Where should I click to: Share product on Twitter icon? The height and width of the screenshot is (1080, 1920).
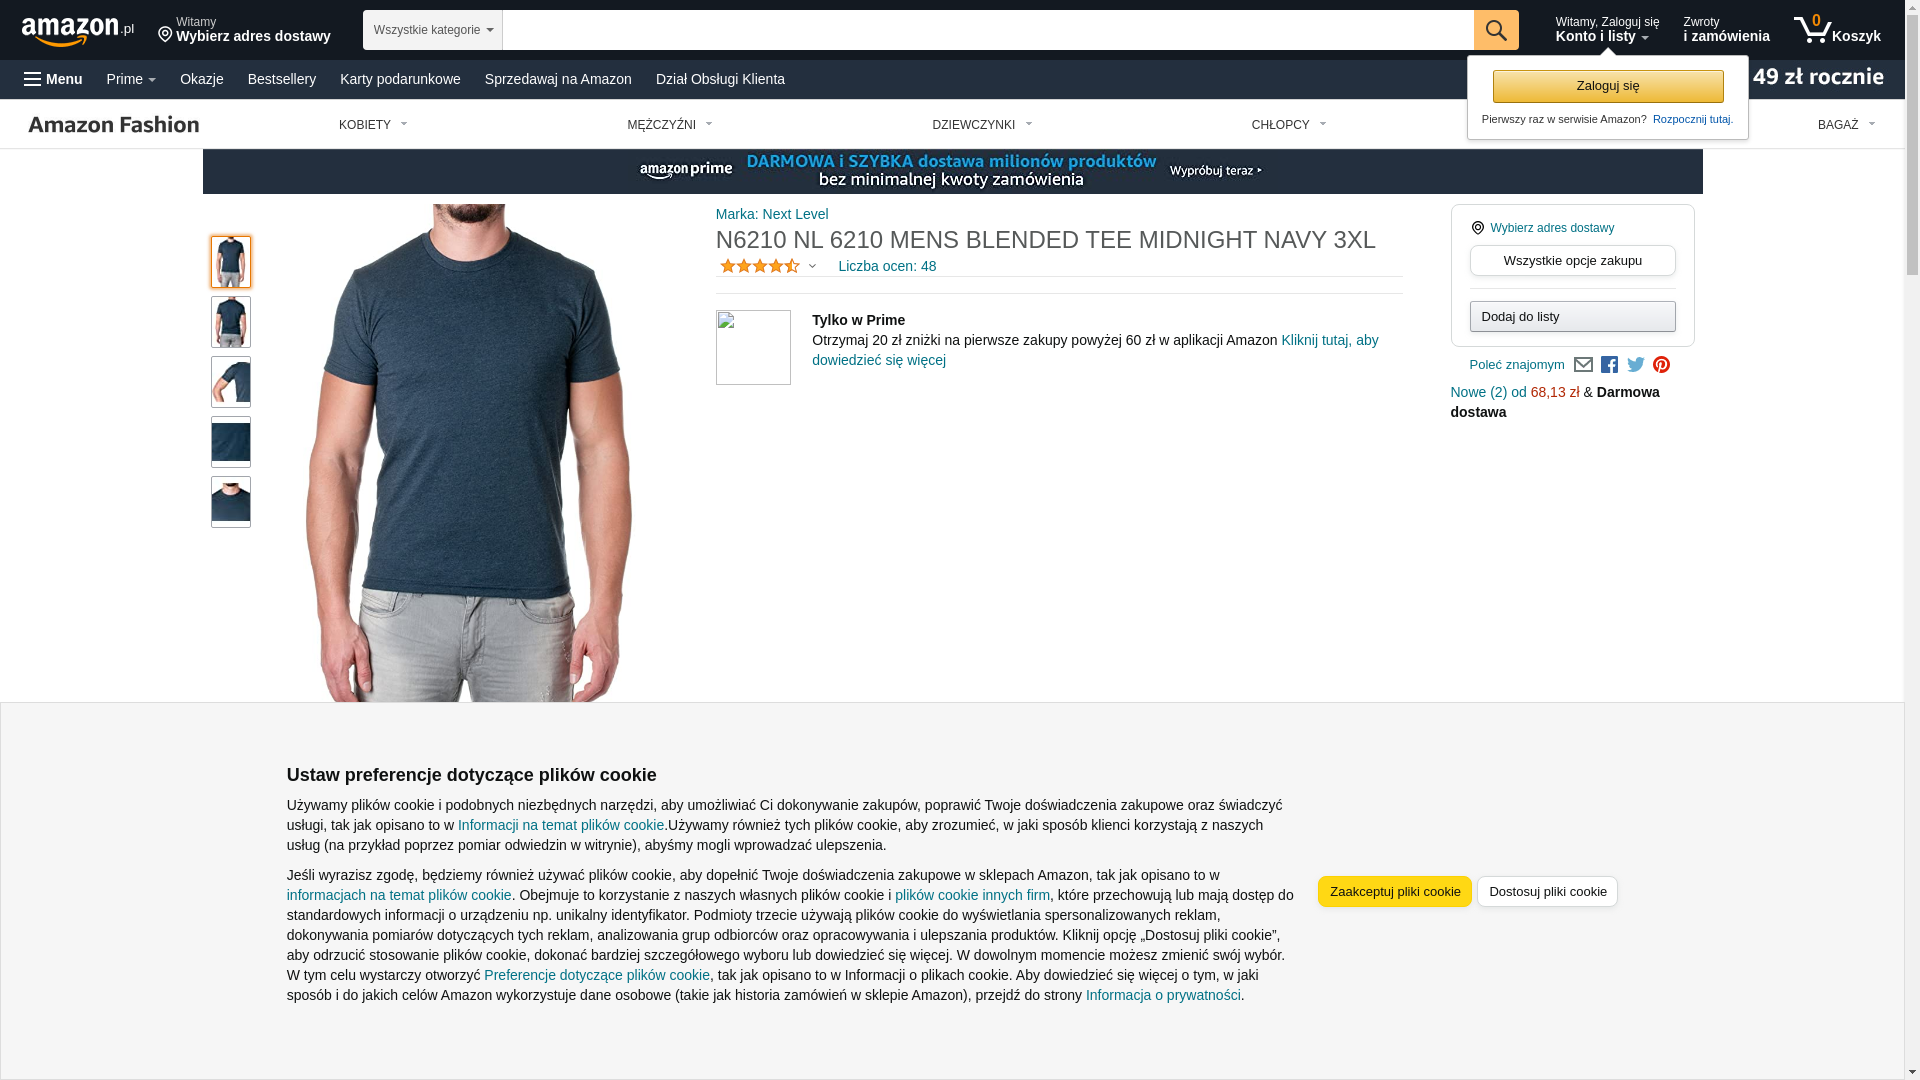coord(1635,365)
